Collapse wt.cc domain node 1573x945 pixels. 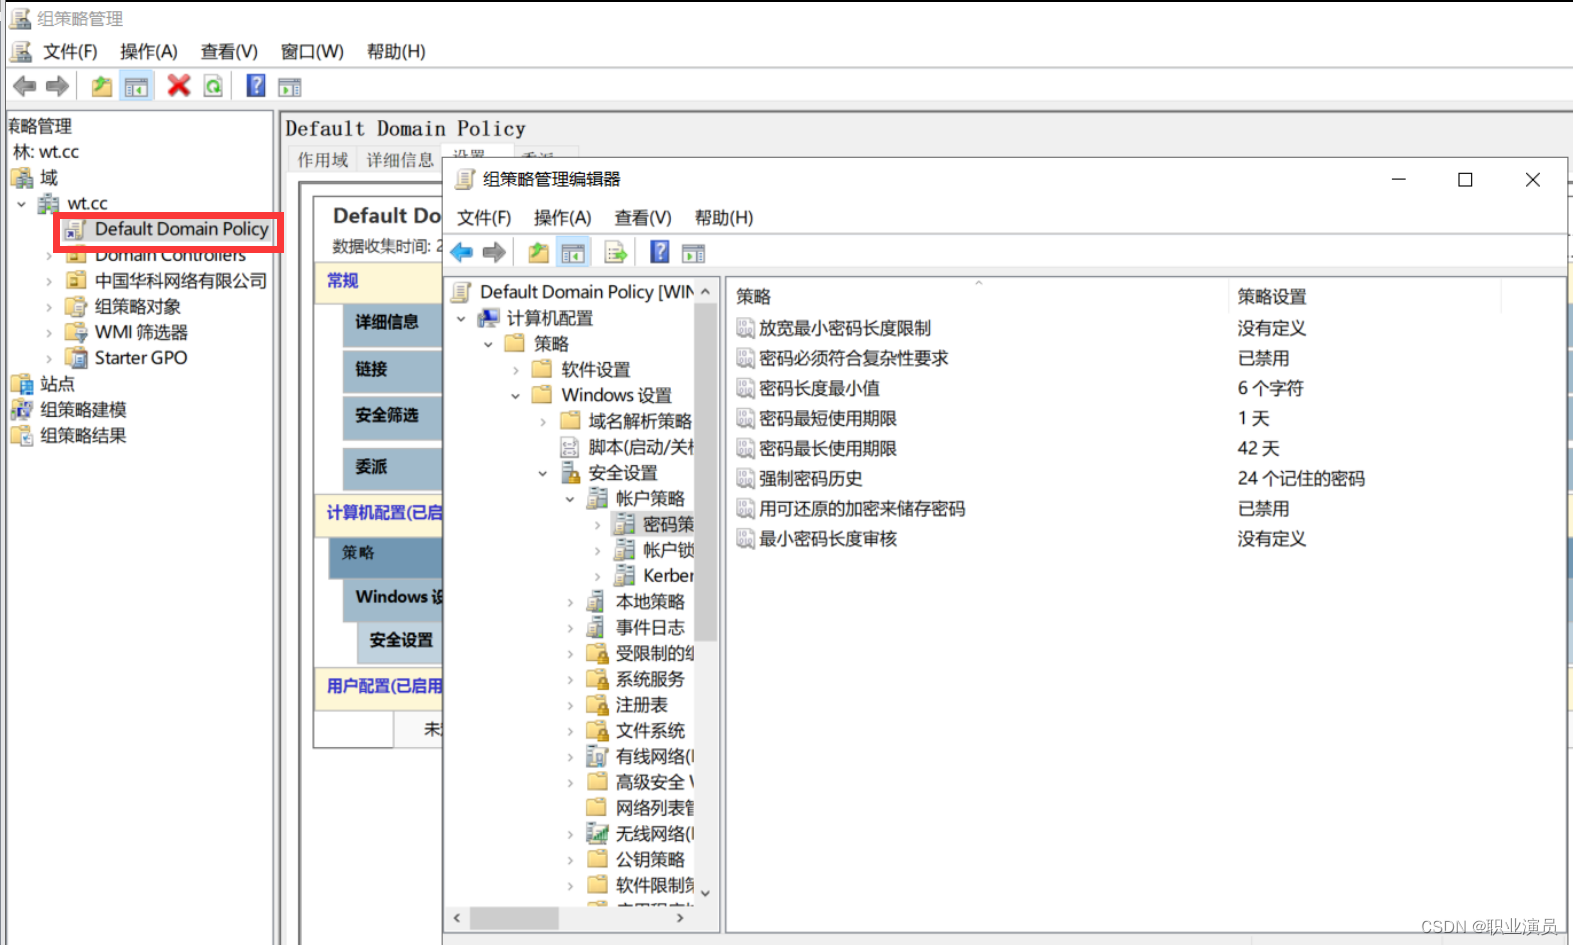tap(21, 204)
